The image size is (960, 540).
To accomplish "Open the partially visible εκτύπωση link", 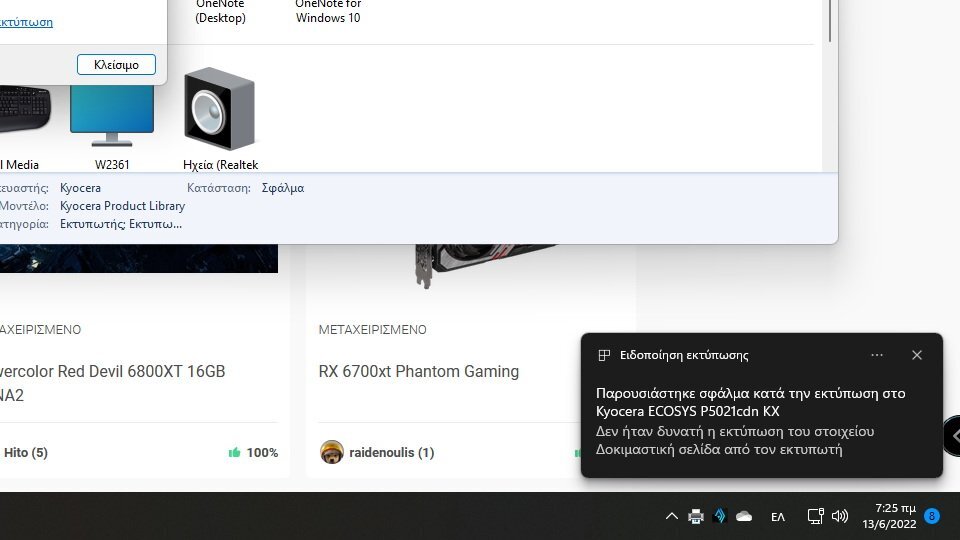I will 26,22.
